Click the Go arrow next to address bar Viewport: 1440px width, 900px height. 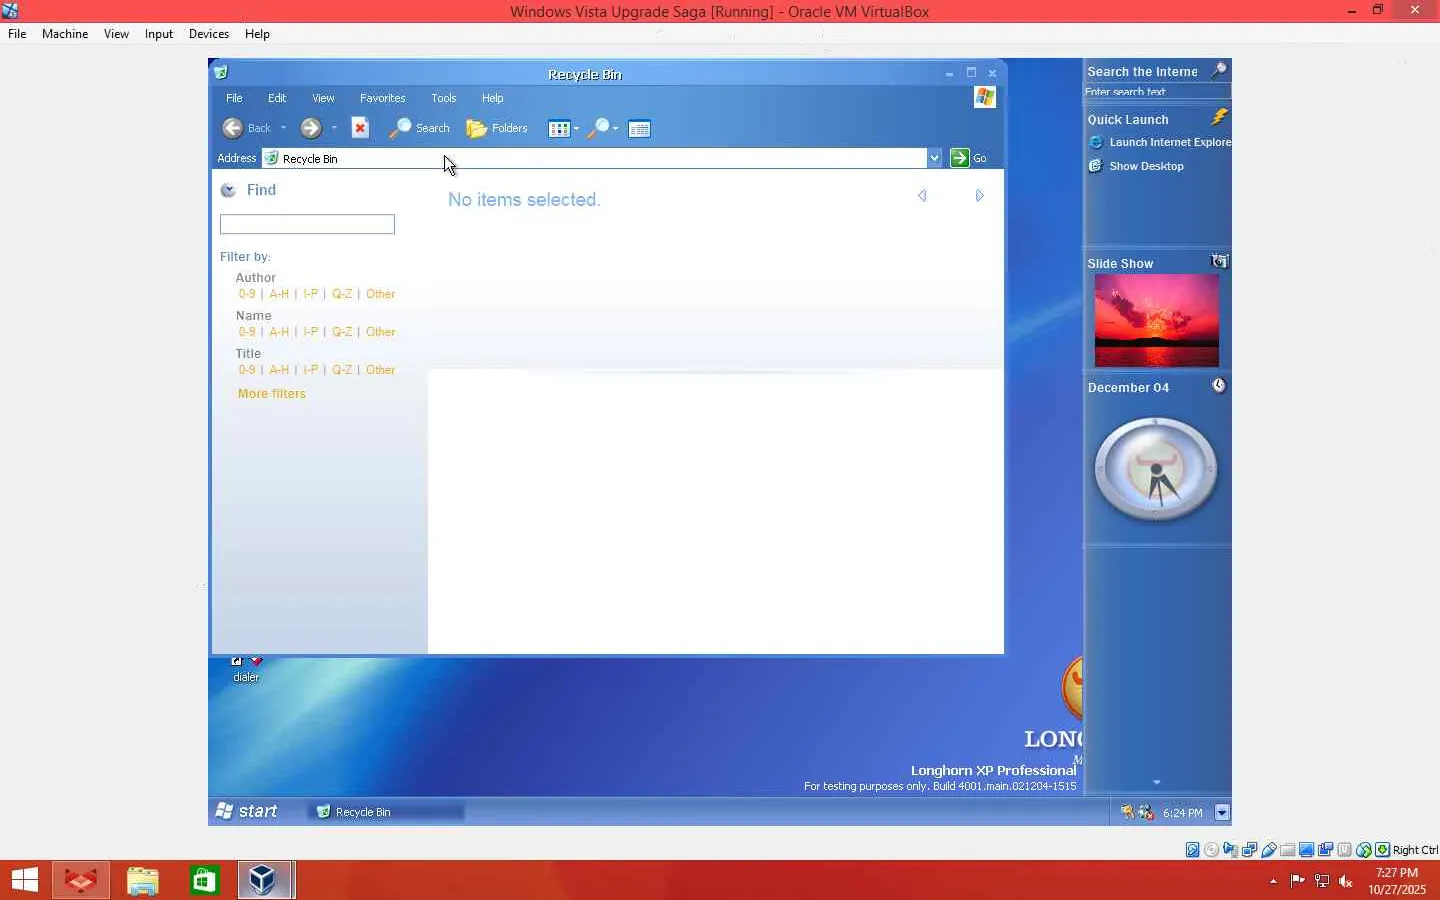point(960,158)
